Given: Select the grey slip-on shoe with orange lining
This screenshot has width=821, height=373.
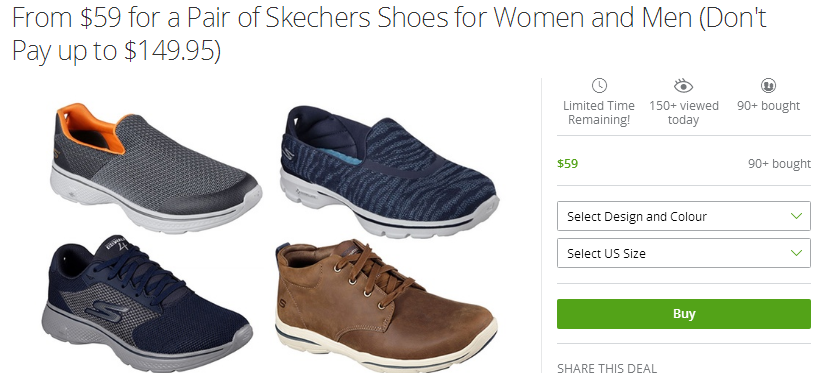Looking at the screenshot, I should coord(156,166).
